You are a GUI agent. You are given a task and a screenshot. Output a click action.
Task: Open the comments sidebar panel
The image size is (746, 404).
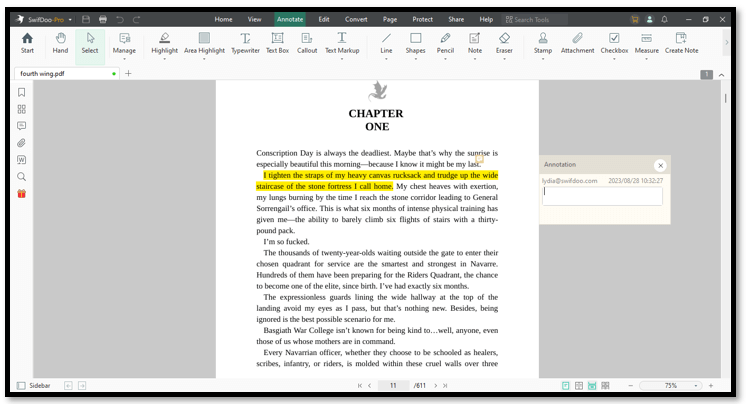tap(21, 126)
